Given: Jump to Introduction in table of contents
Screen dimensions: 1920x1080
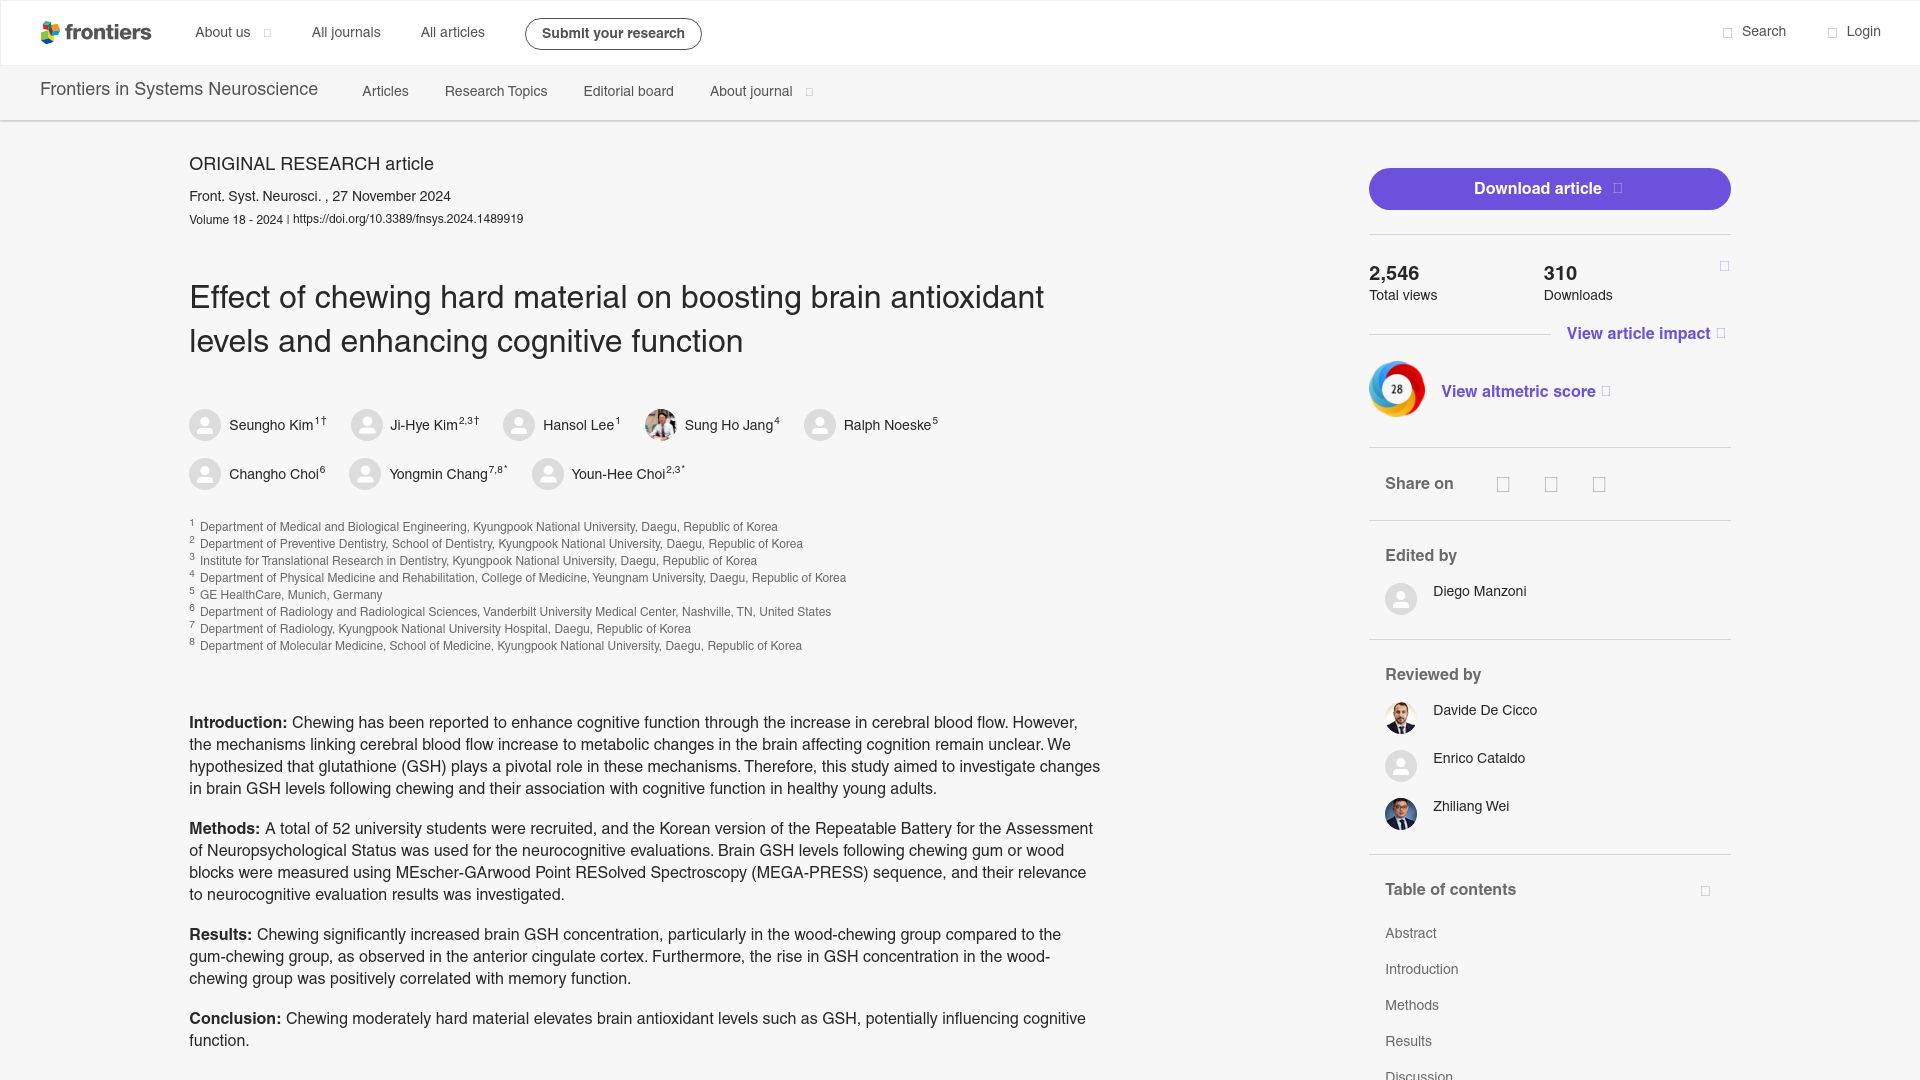Looking at the screenshot, I should [x=1421, y=970].
